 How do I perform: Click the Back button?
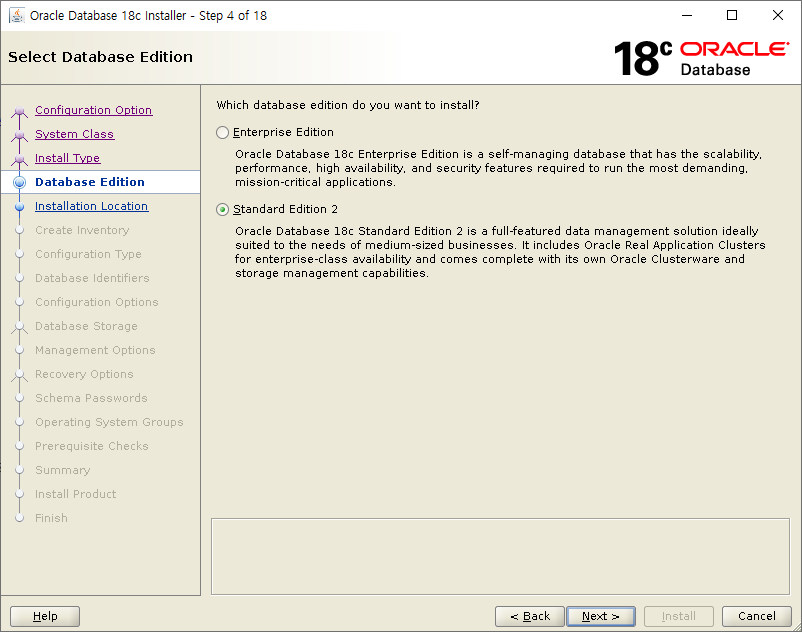(530, 616)
